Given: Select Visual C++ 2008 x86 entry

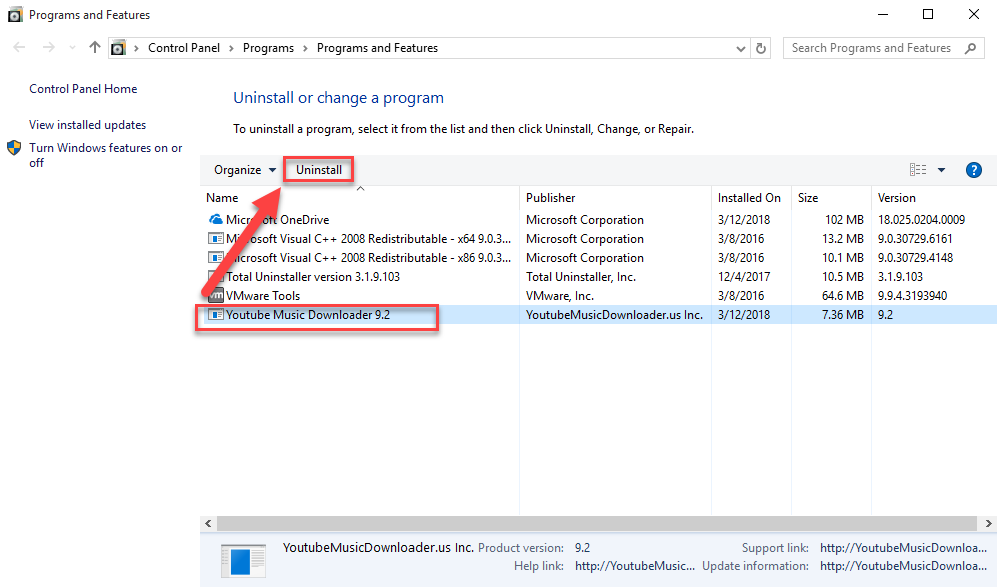Looking at the screenshot, I should (x=598, y=258).
